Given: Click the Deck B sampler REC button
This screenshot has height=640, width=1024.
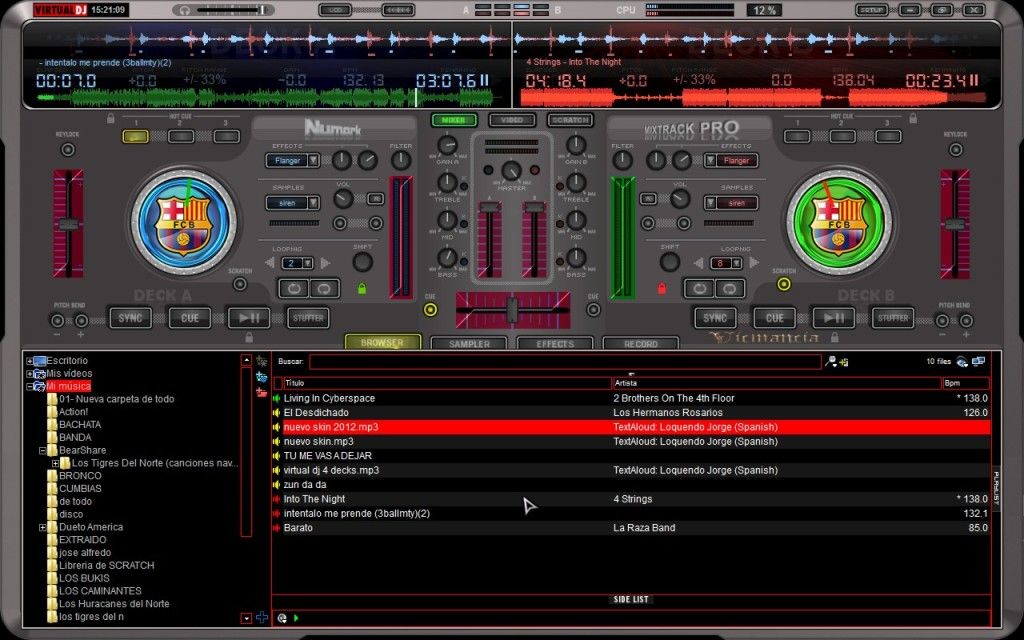Looking at the screenshot, I should click(x=648, y=199).
